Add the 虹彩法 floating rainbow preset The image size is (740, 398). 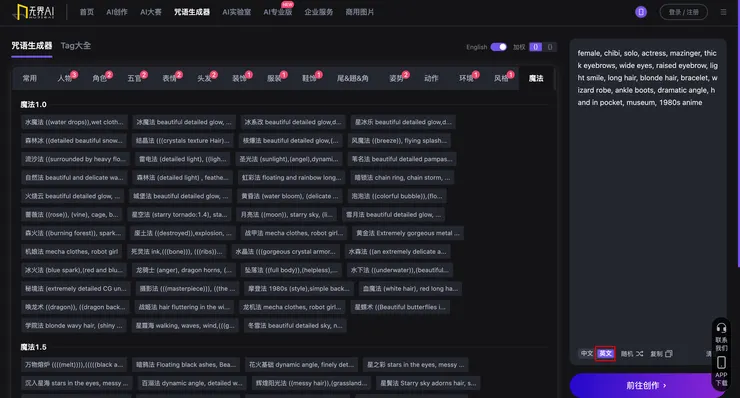pyautogui.click(x=292, y=178)
